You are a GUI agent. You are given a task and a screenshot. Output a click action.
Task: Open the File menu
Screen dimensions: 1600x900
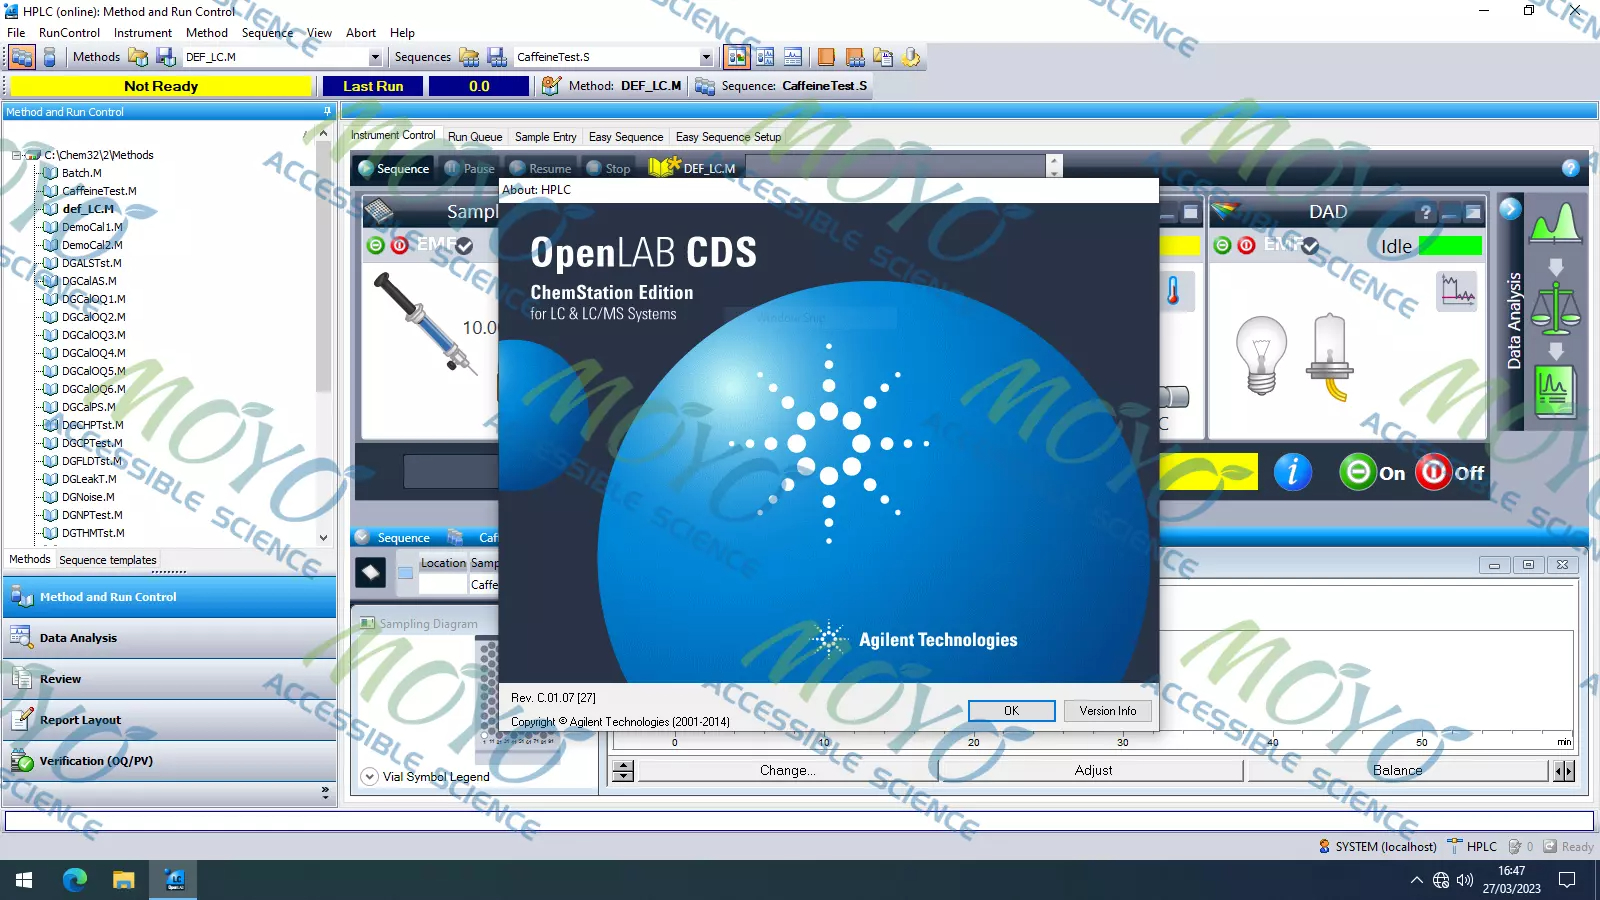click(x=16, y=33)
